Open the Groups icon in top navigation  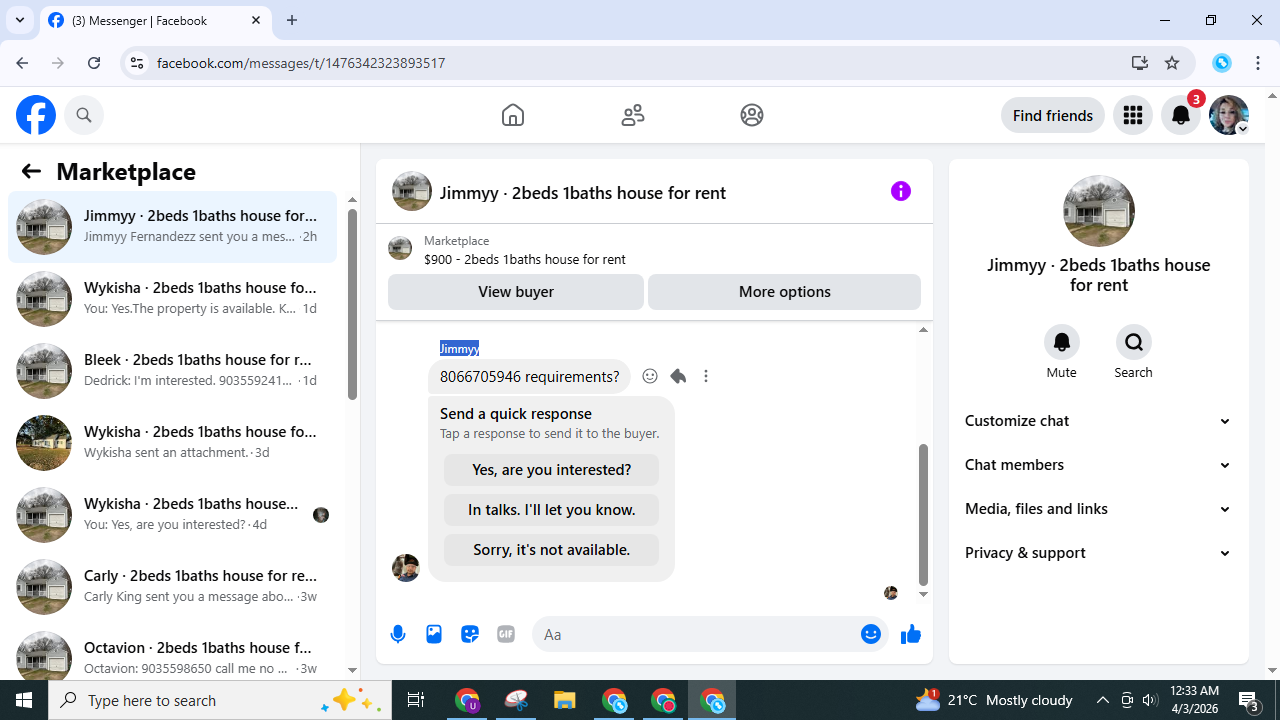click(752, 115)
